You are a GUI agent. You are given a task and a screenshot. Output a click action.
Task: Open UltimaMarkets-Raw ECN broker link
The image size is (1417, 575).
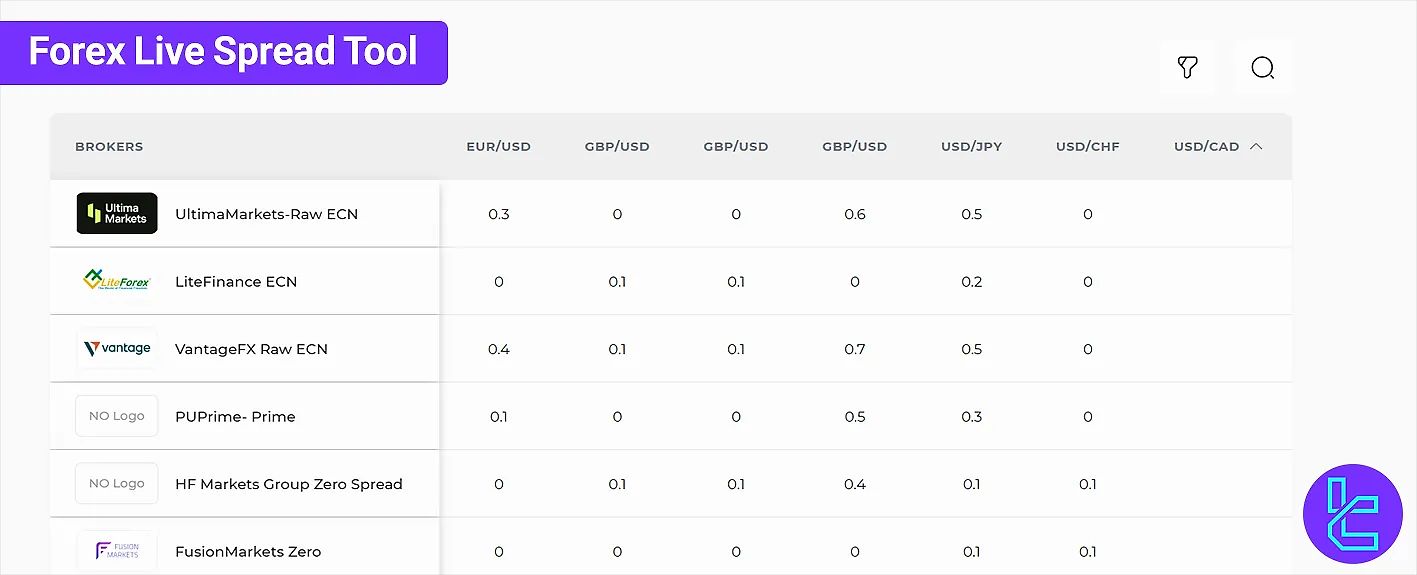tap(266, 214)
